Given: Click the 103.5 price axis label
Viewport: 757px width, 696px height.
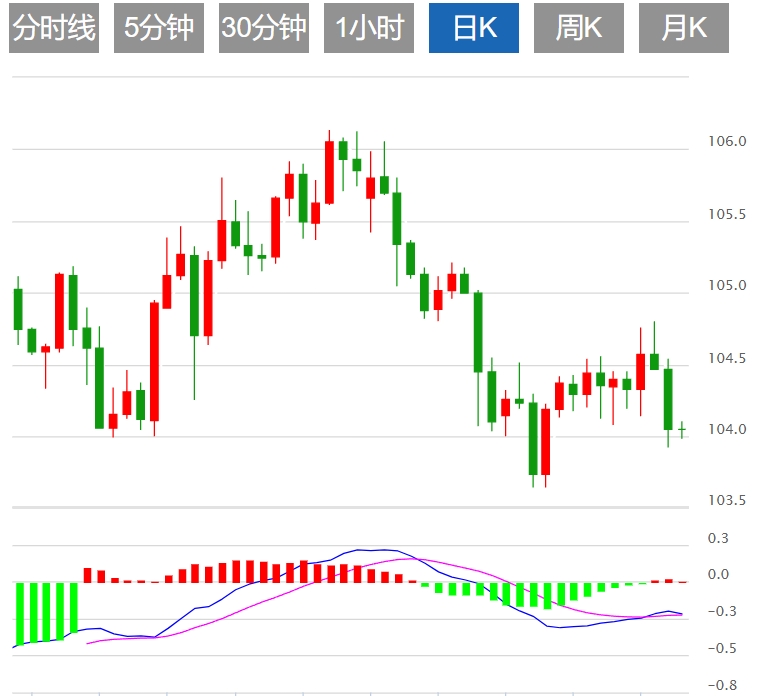Looking at the screenshot, I should click(x=727, y=500).
